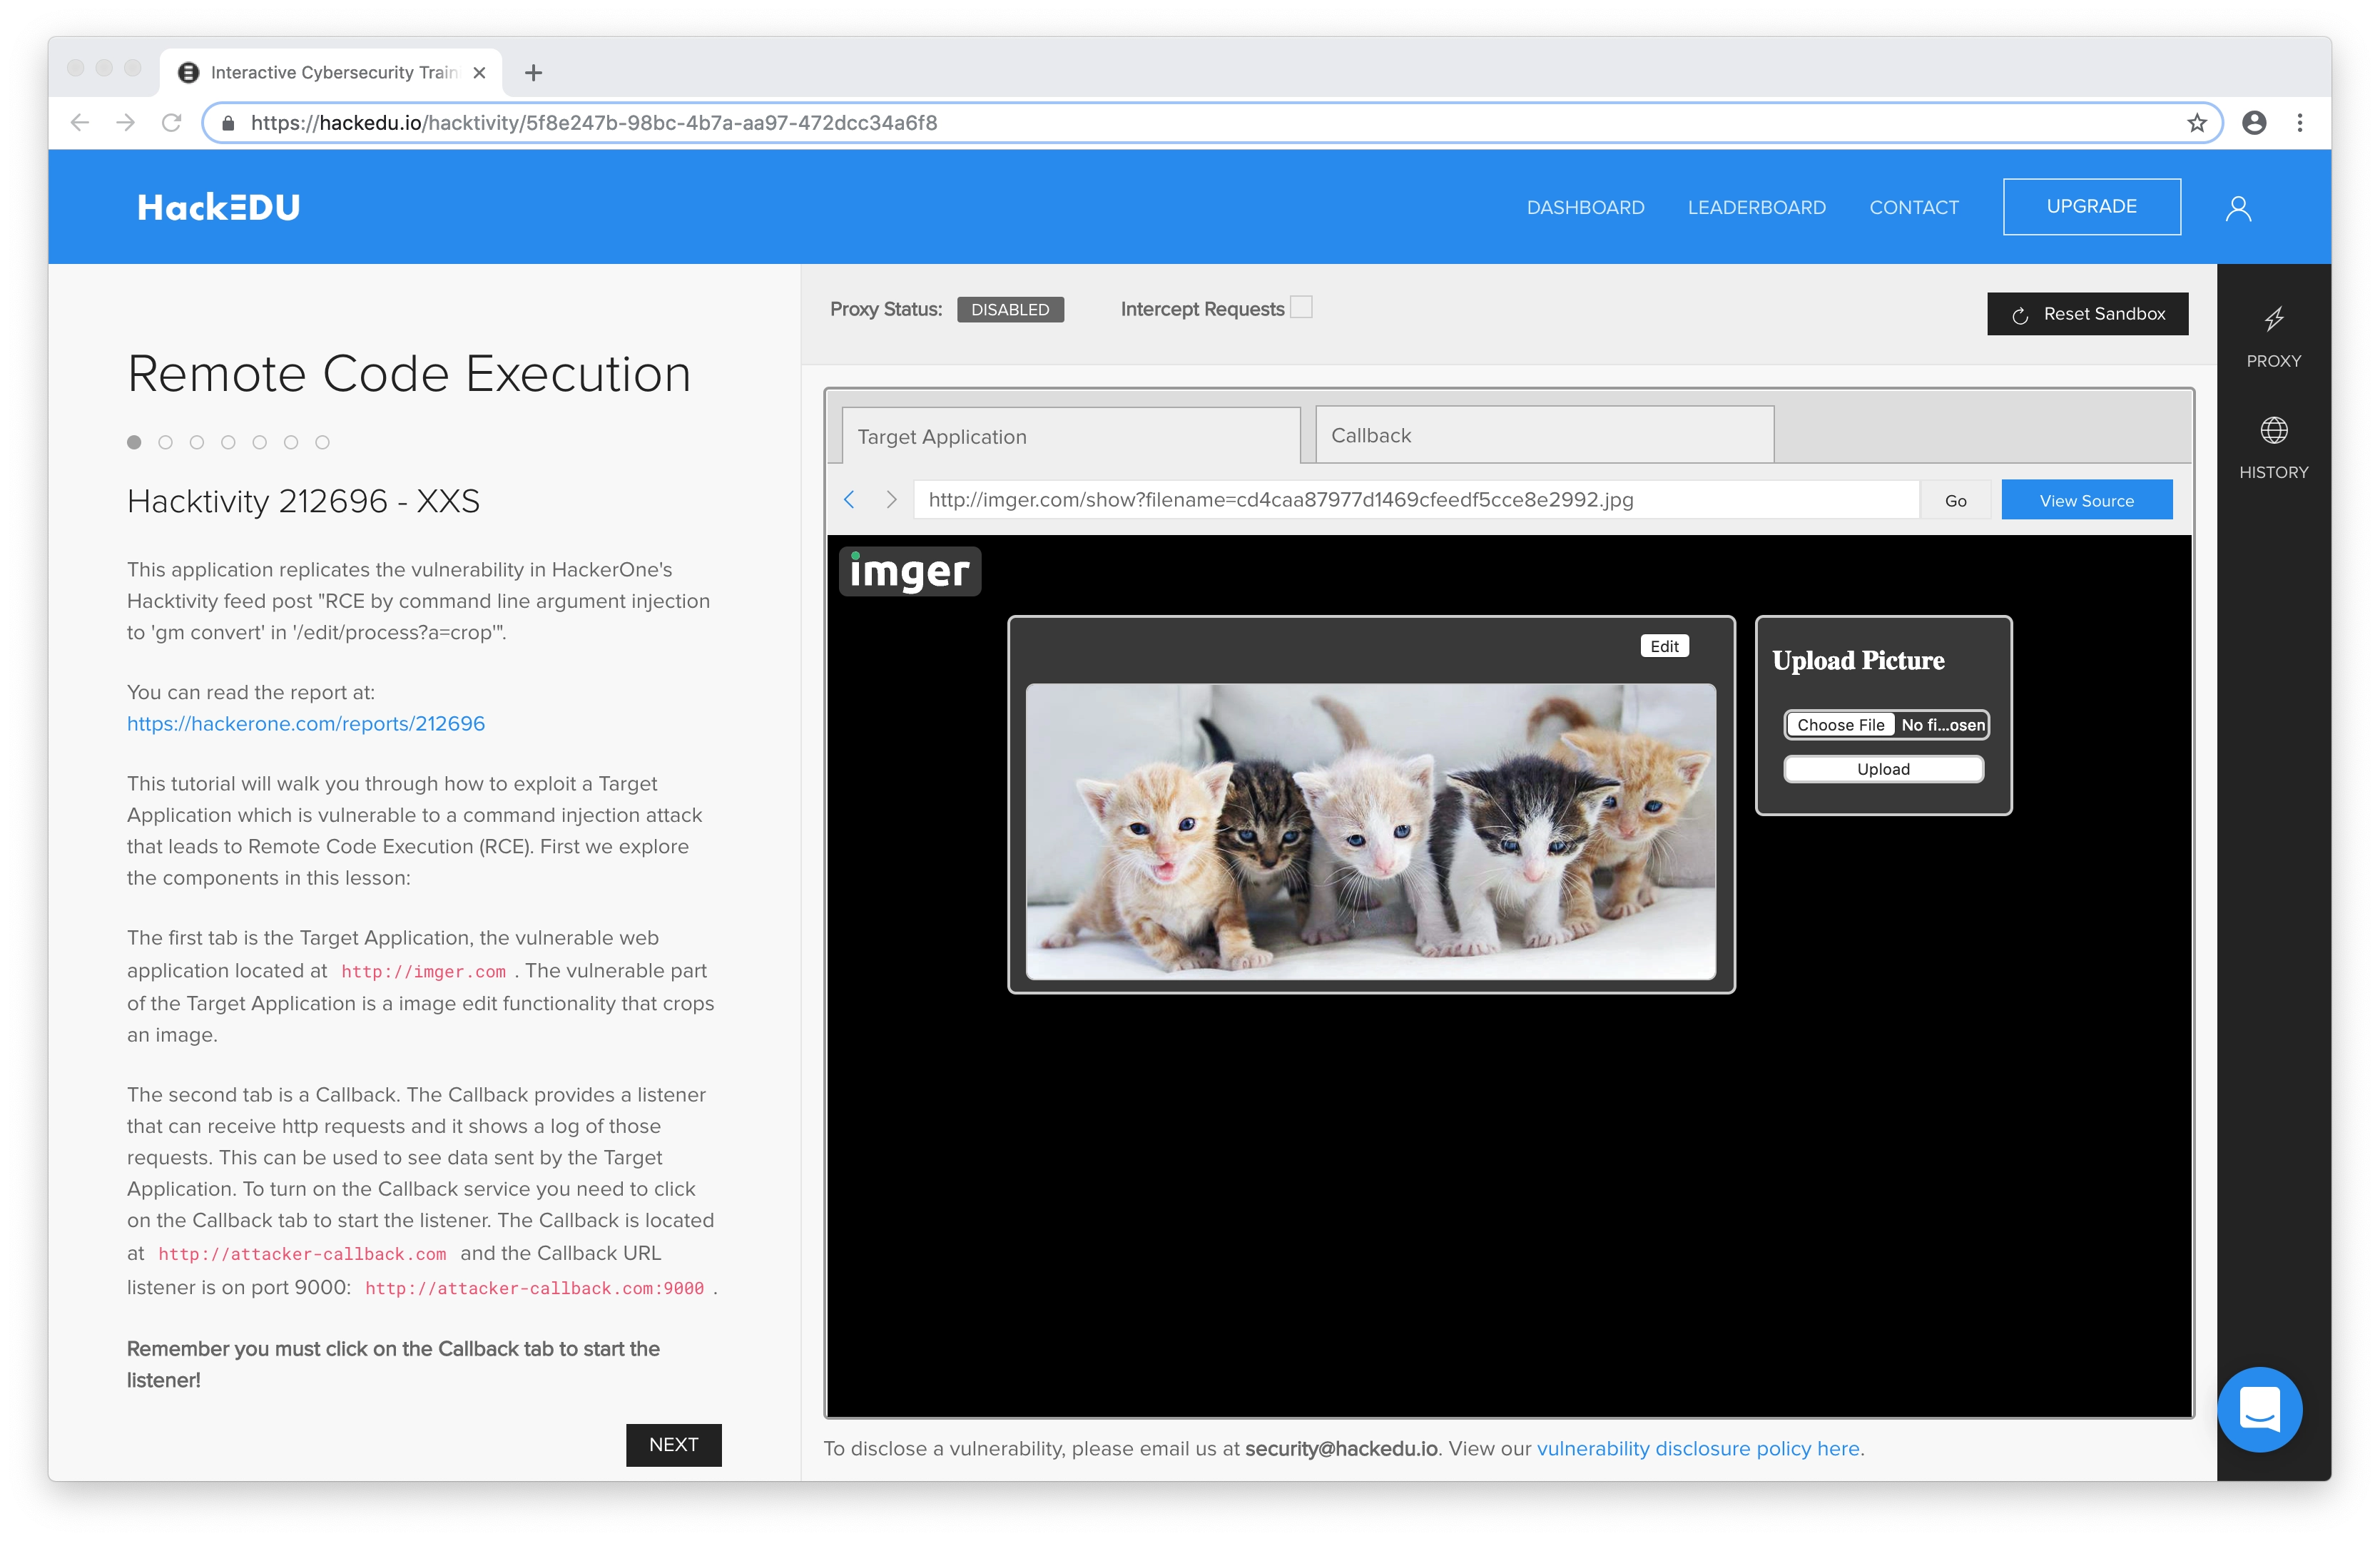The height and width of the screenshot is (1541, 2380).
Task: Open the Proxy panel lightning icon
Action: coord(2273,320)
